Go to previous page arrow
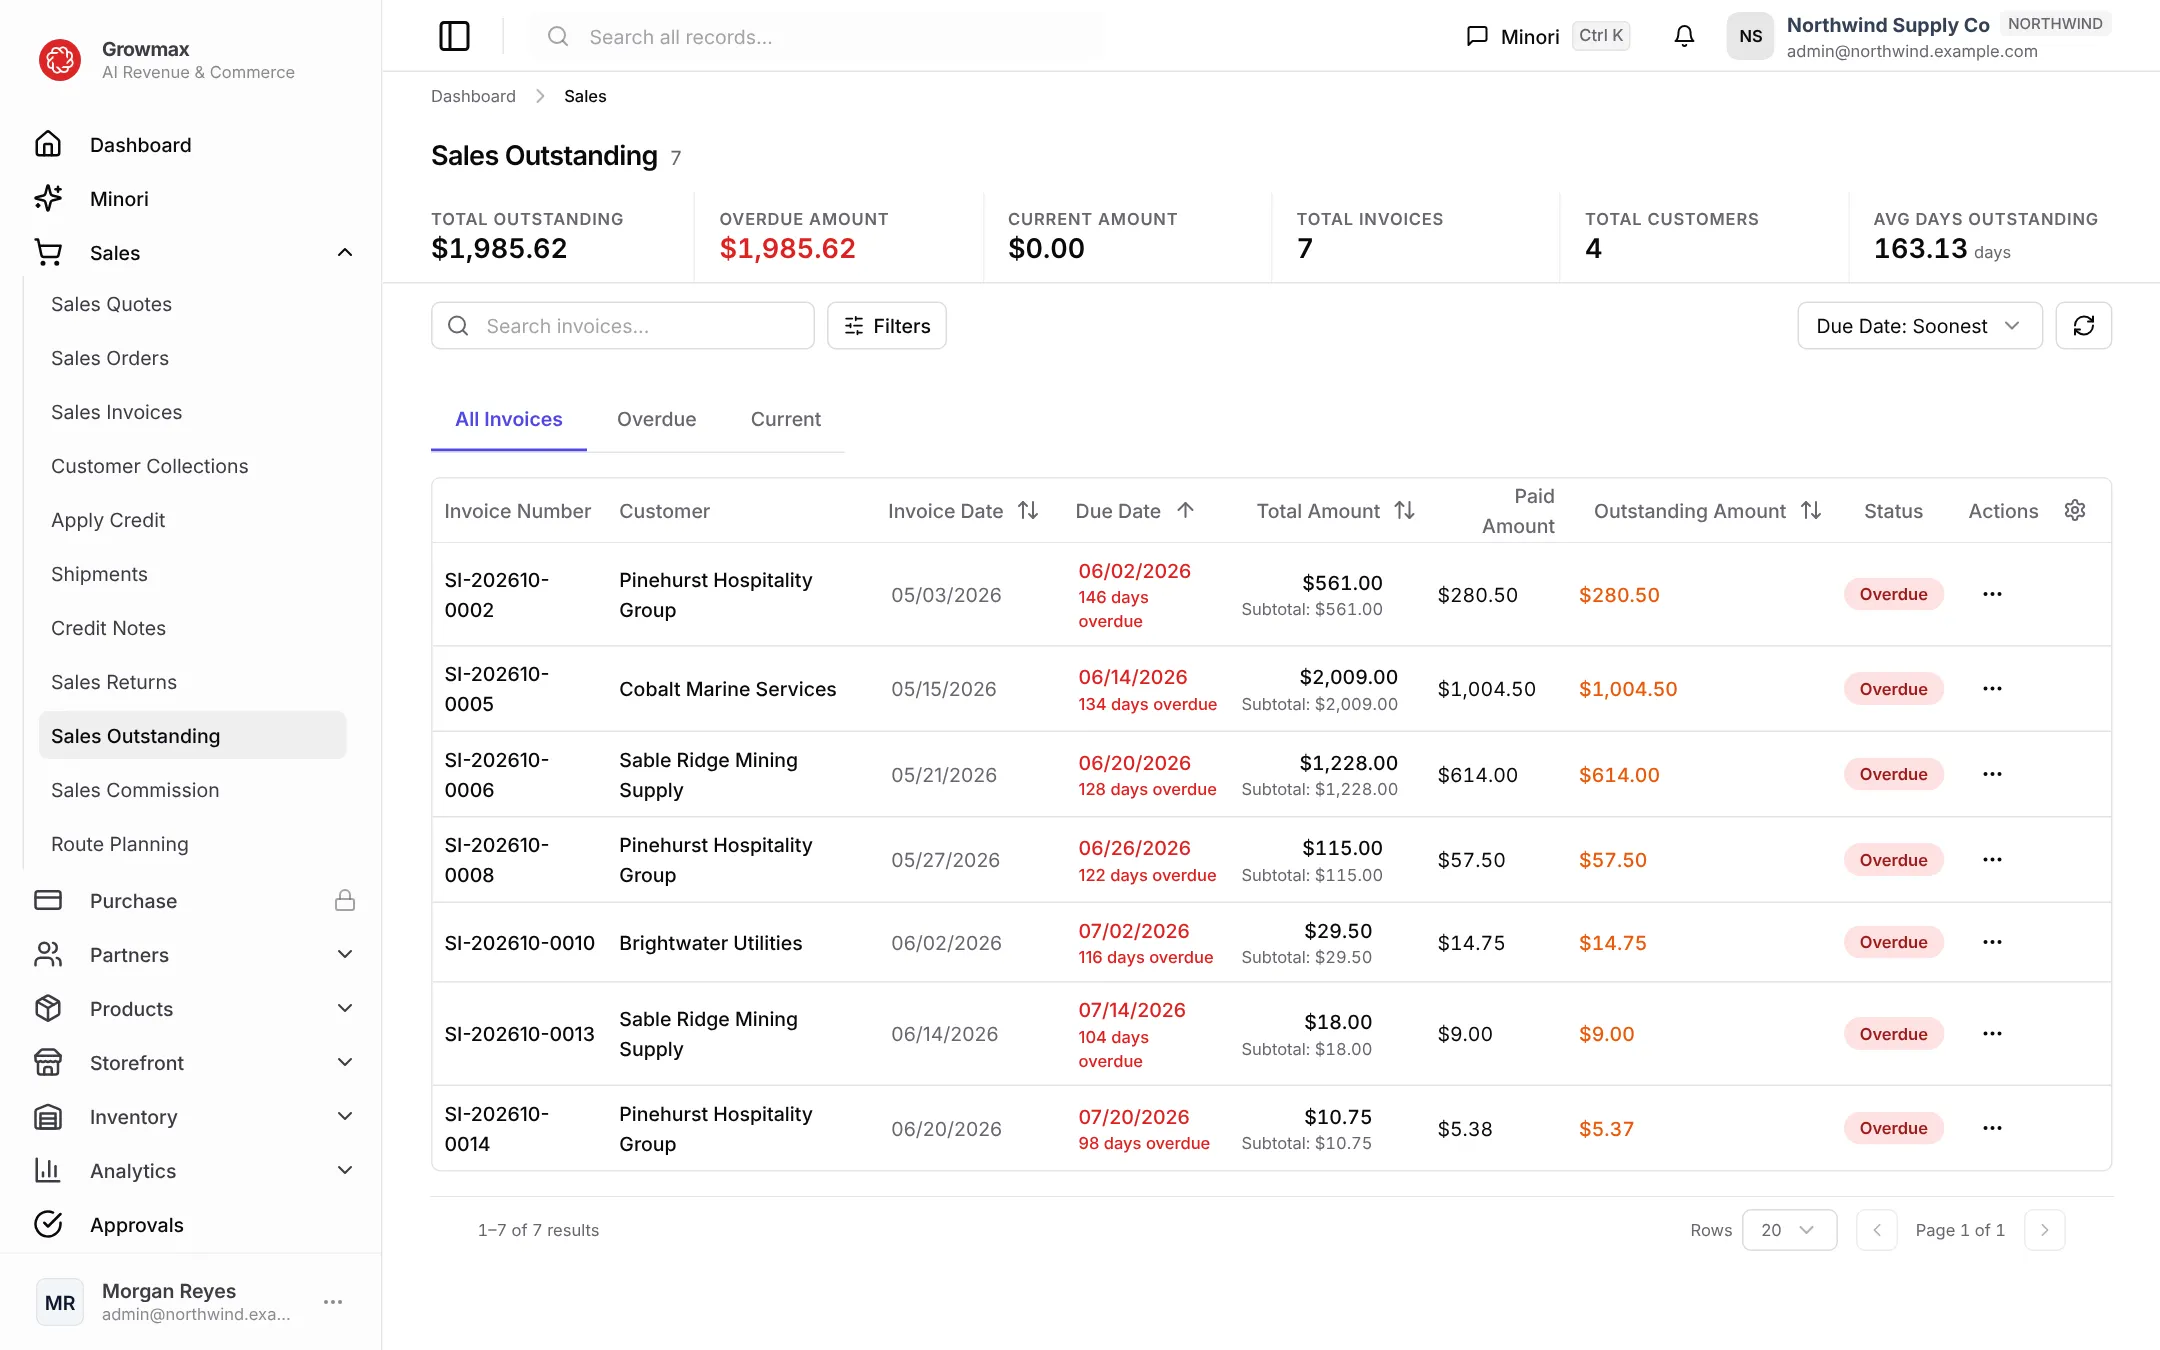Screen dimensions: 2160x1350 (x=1877, y=1230)
